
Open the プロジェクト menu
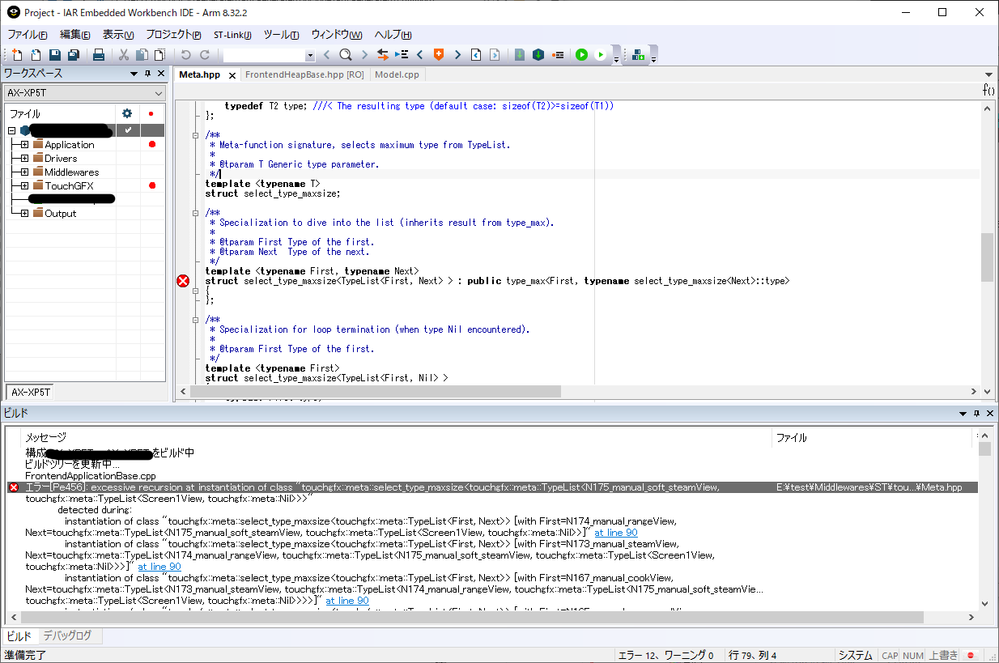click(x=173, y=34)
